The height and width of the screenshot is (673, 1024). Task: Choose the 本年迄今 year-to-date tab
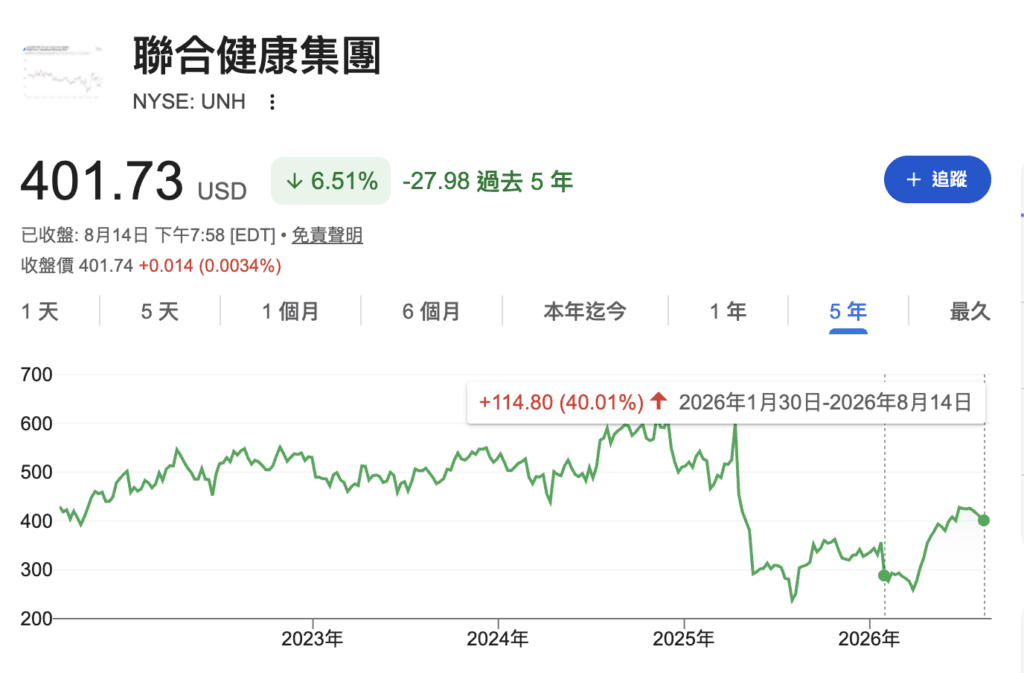point(585,311)
